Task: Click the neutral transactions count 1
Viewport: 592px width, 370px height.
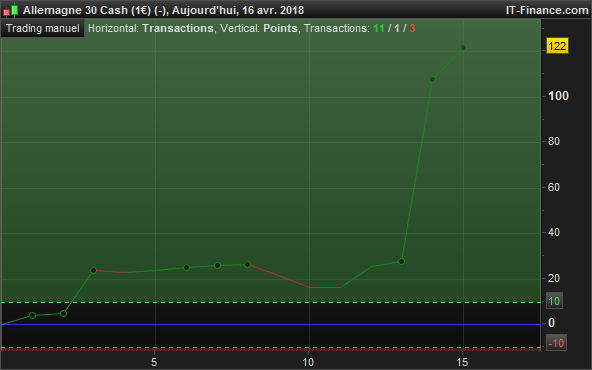Action: [397, 28]
